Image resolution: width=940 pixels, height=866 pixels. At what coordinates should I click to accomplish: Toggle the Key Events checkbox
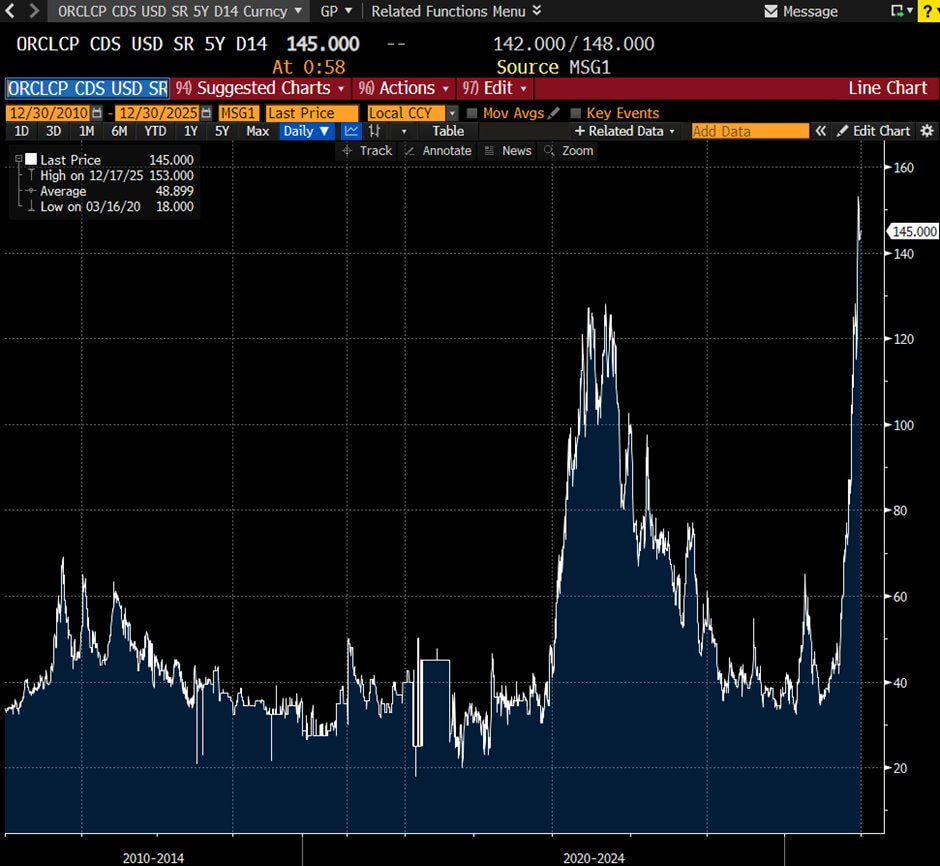pyautogui.click(x=575, y=113)
